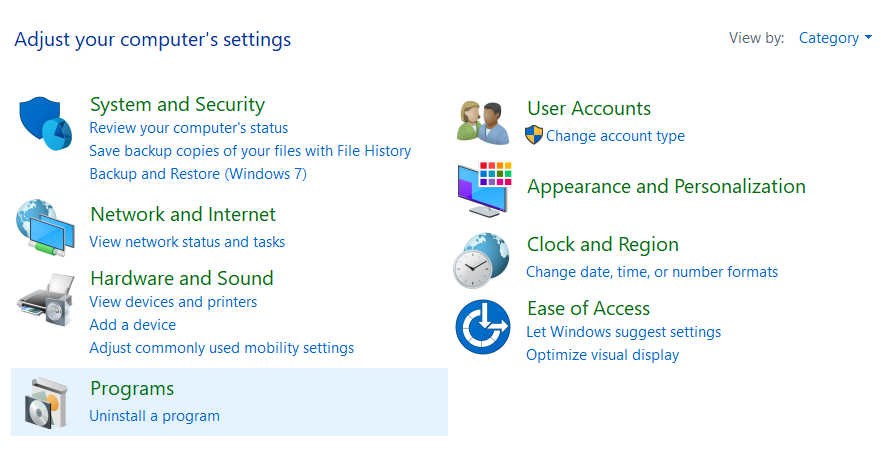883x476 pixels.
Task: Open the View by Category dropdown
Action: (835, 38)
